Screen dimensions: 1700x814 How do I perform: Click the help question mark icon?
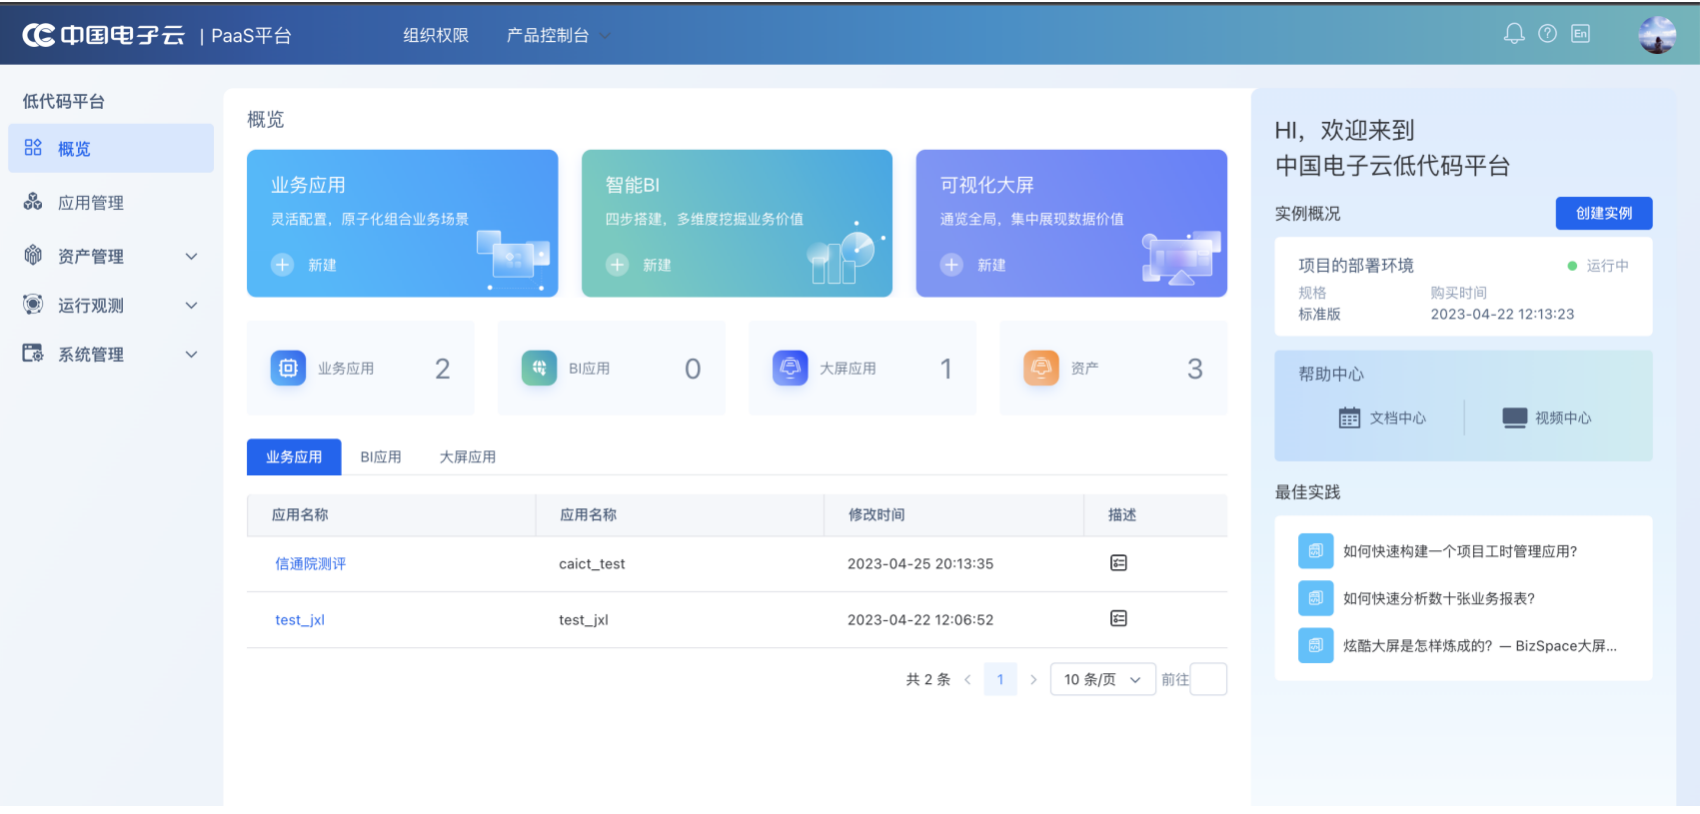coord(1547,34)
